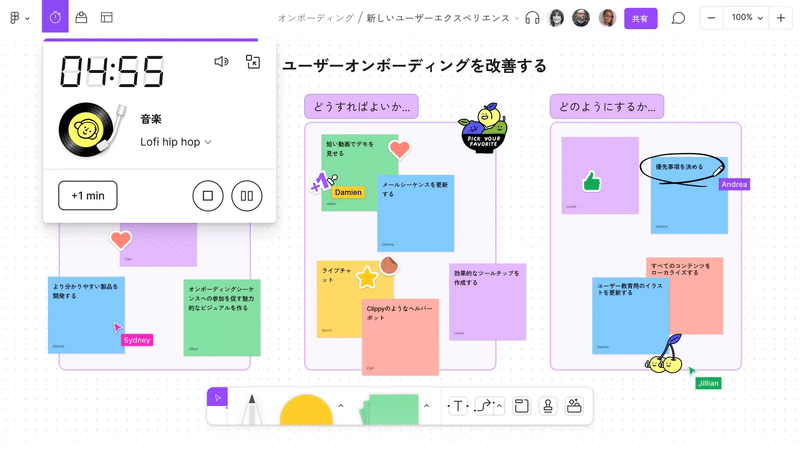Viewport: 800px width, 449px height.
Task: Select the green sticky note tool
Action: [390, 409]
